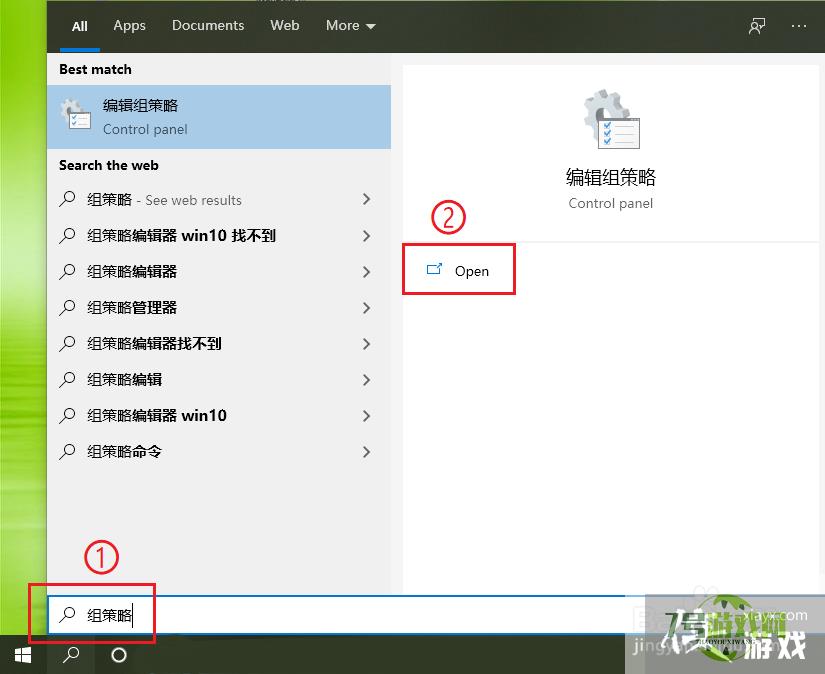Expand the More filter dropdown
This screenshot has width=825, height=674.
coord(350,25)
